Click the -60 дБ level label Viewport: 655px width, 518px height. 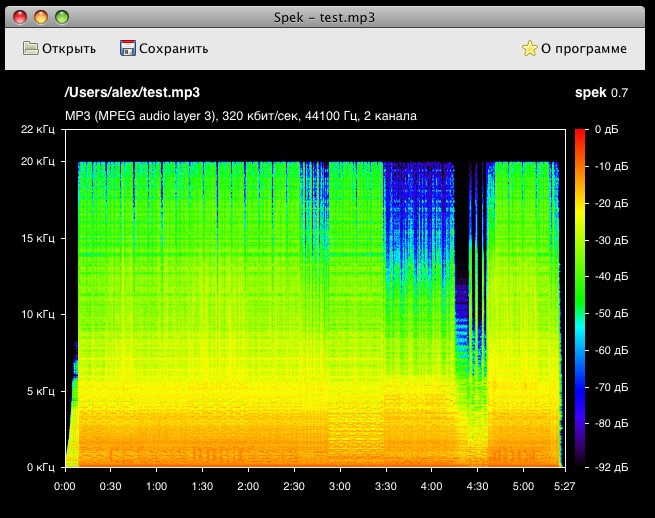tap(612, 350)
